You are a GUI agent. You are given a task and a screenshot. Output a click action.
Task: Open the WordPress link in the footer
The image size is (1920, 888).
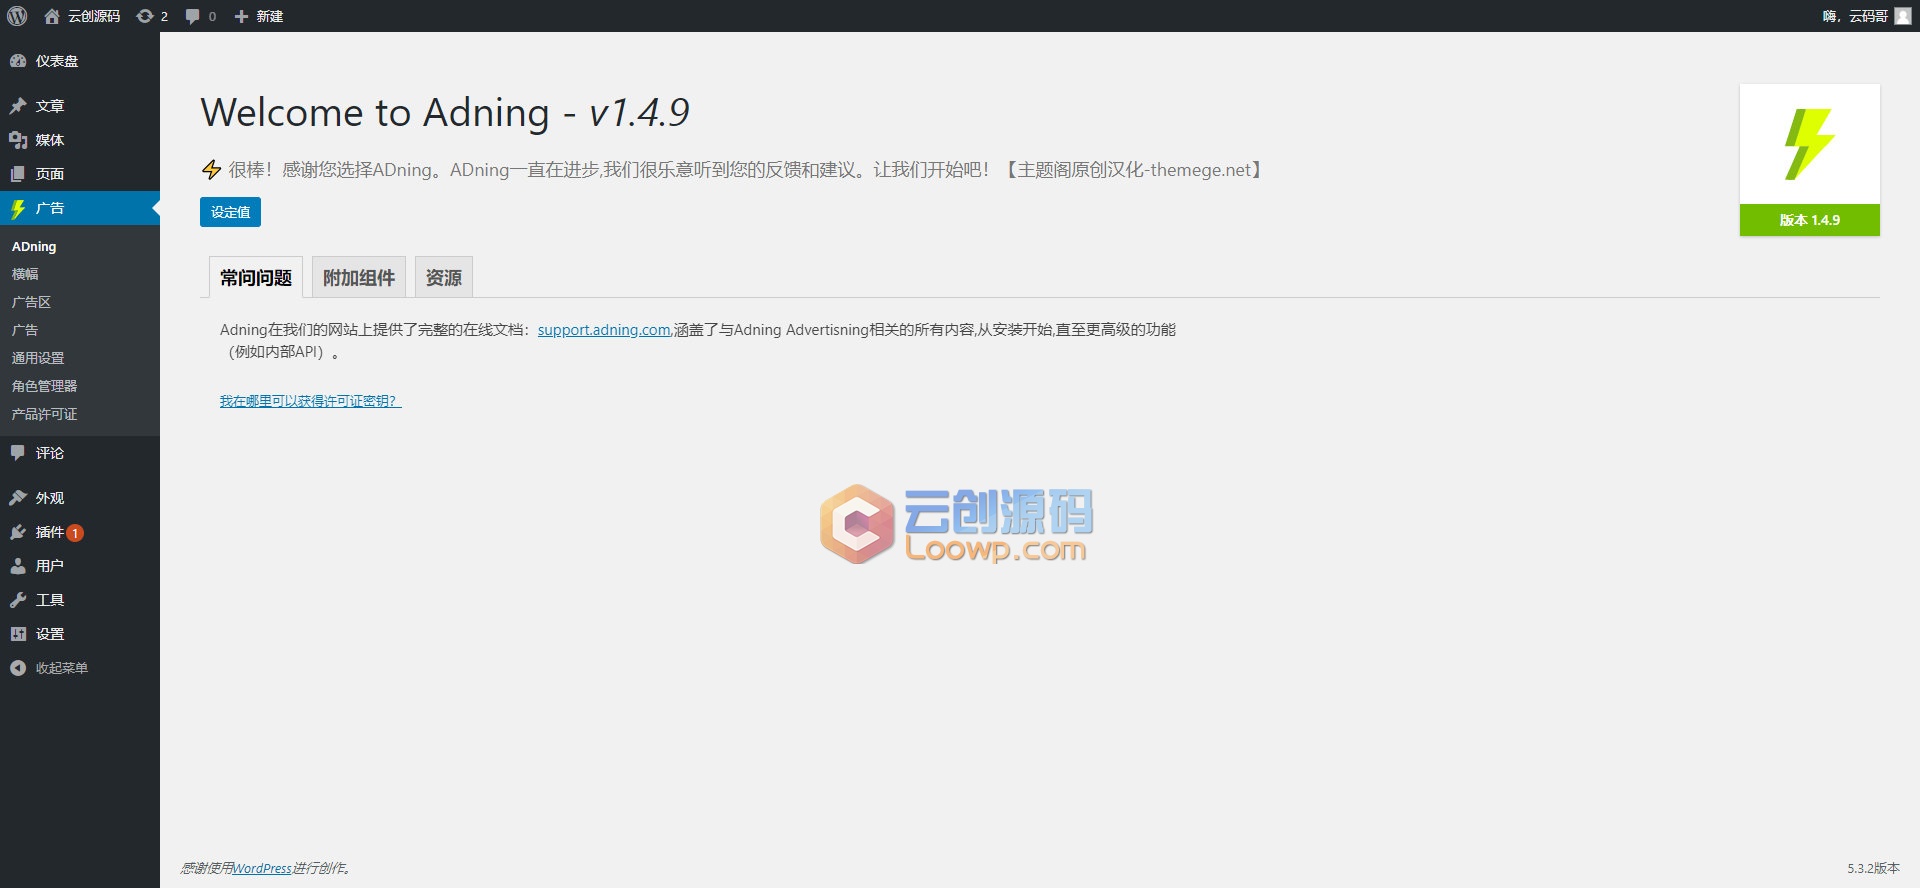point(262,868)
